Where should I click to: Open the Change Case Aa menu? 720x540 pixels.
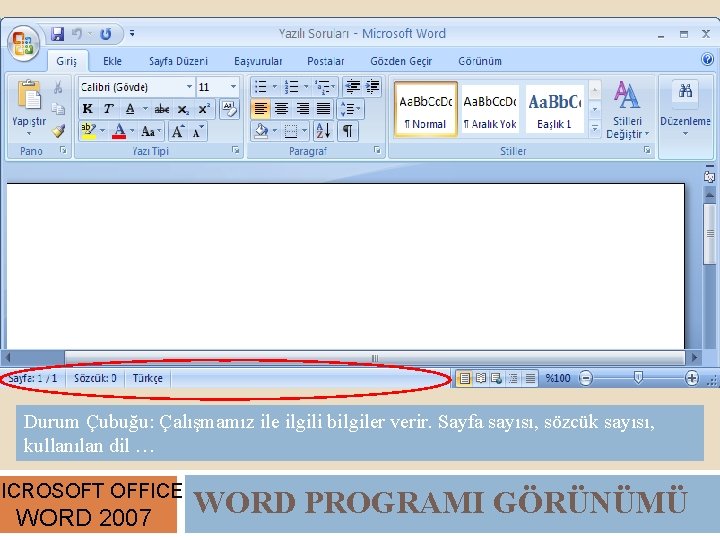click(x=150, y=131)
